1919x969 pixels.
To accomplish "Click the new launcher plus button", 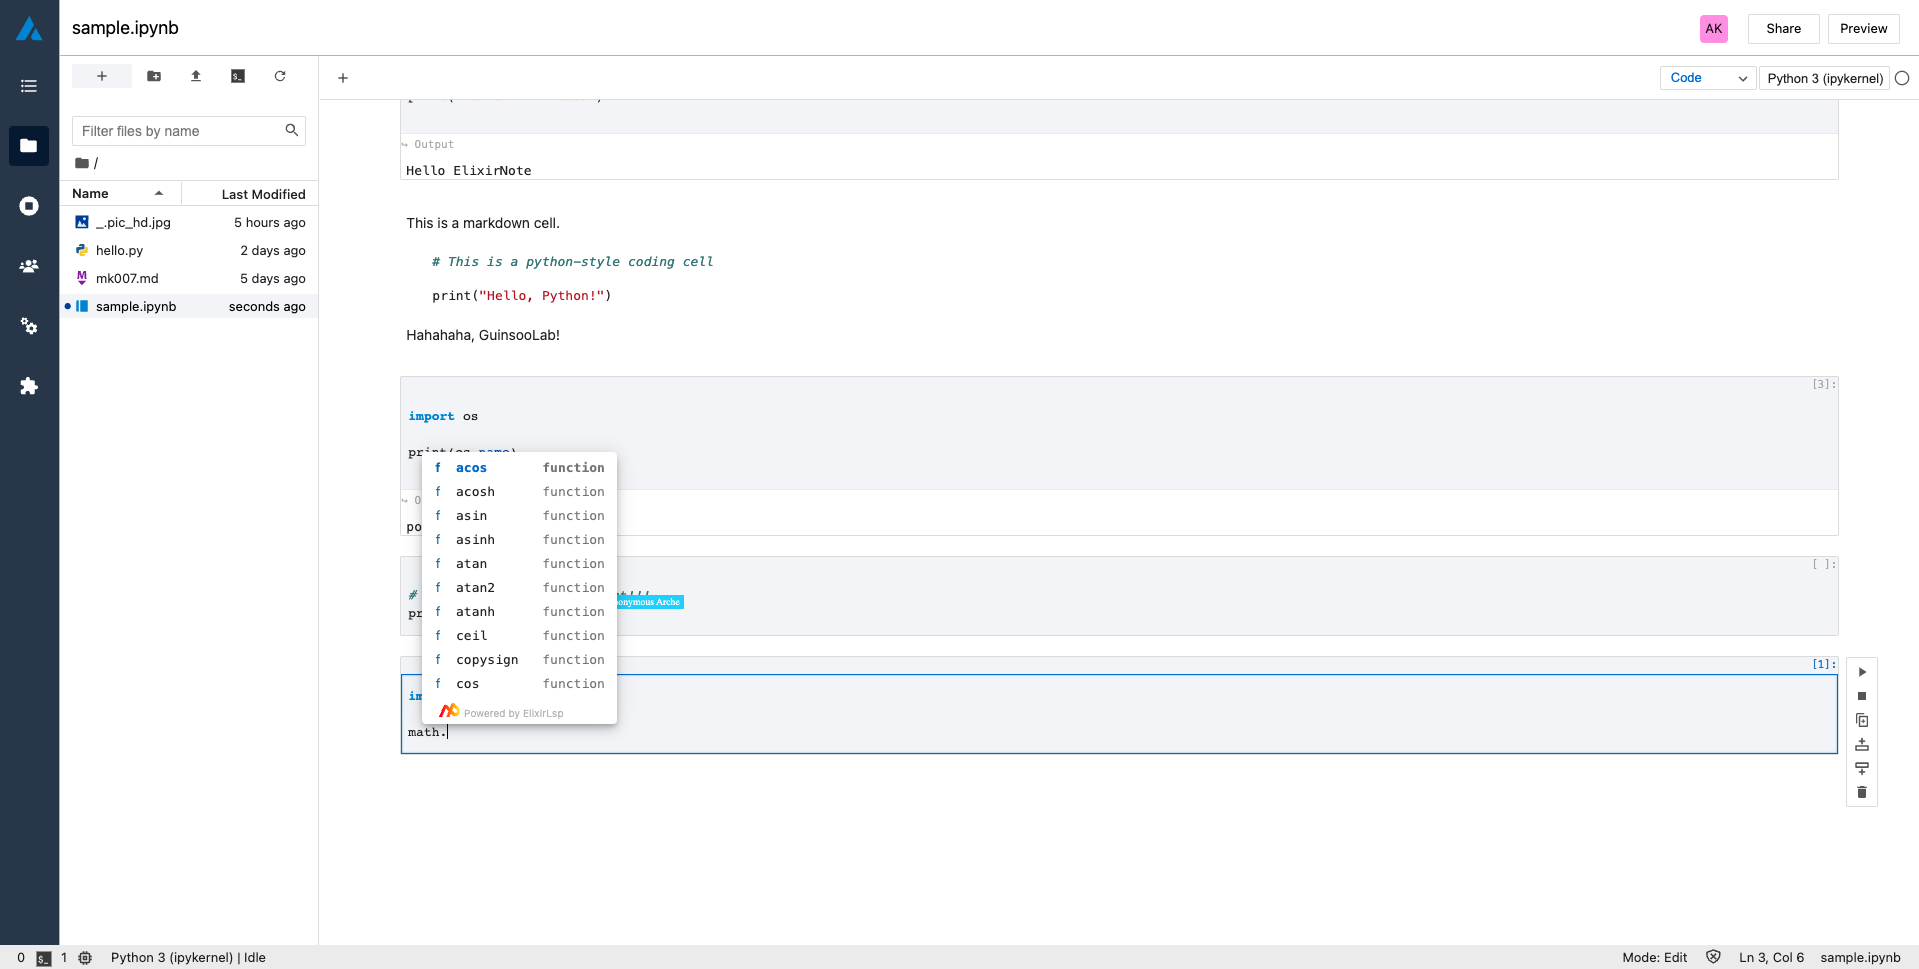I will [102, 76].
